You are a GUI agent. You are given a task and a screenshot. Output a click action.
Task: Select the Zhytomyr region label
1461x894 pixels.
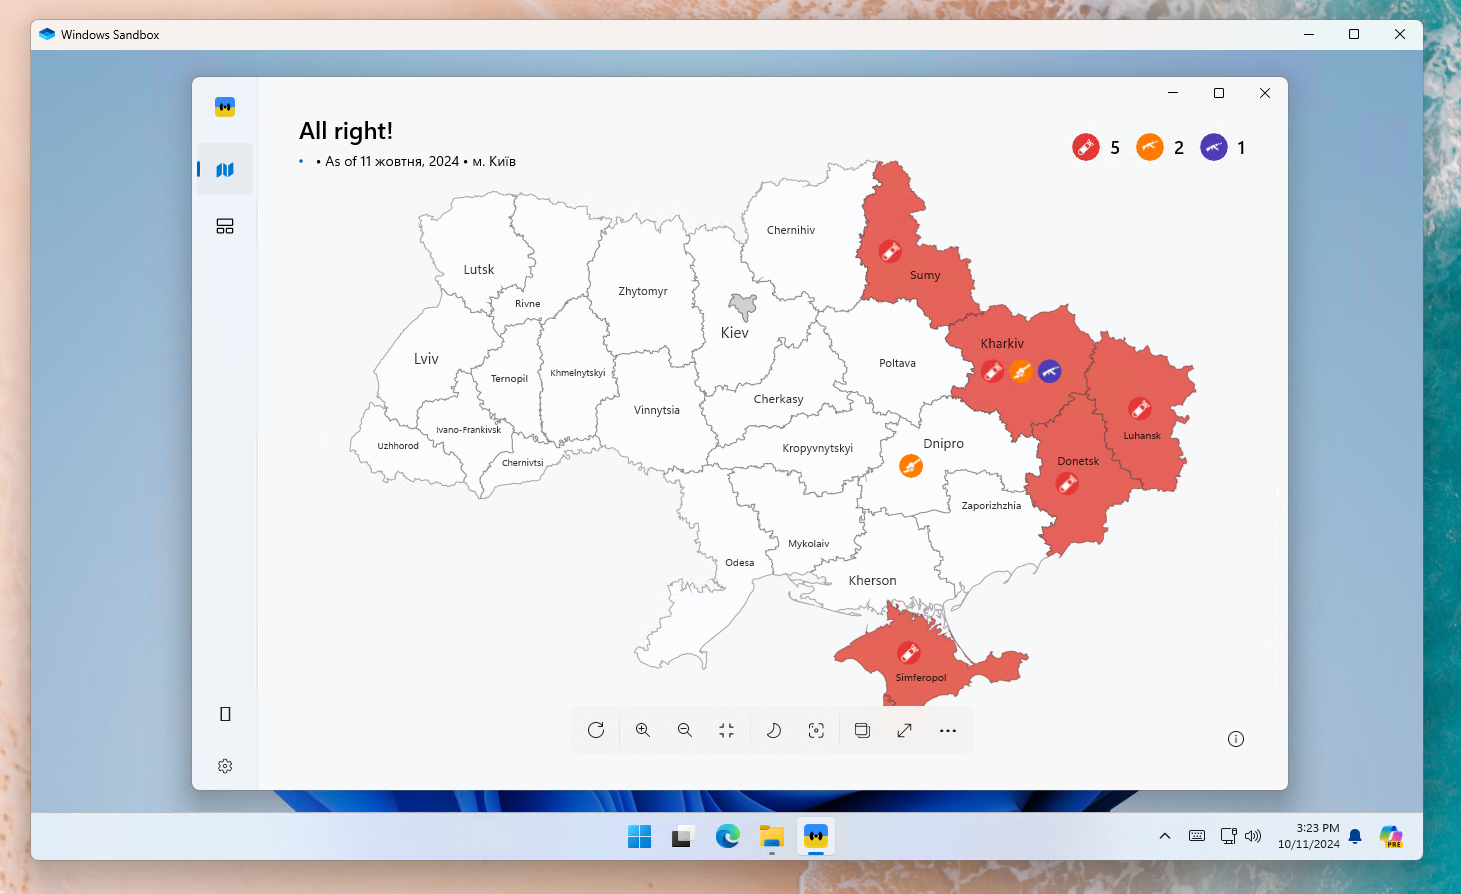click(643, 291)
